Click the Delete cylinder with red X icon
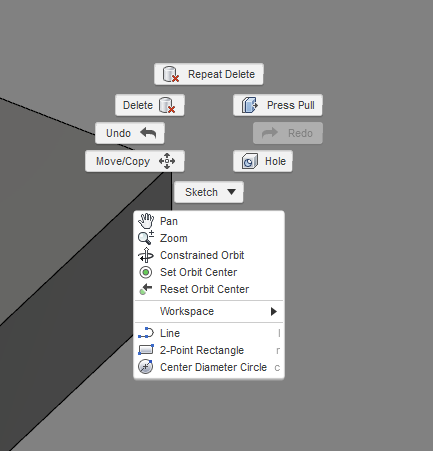This screenshot has width=433, height=451. click(x=167, y=105)
